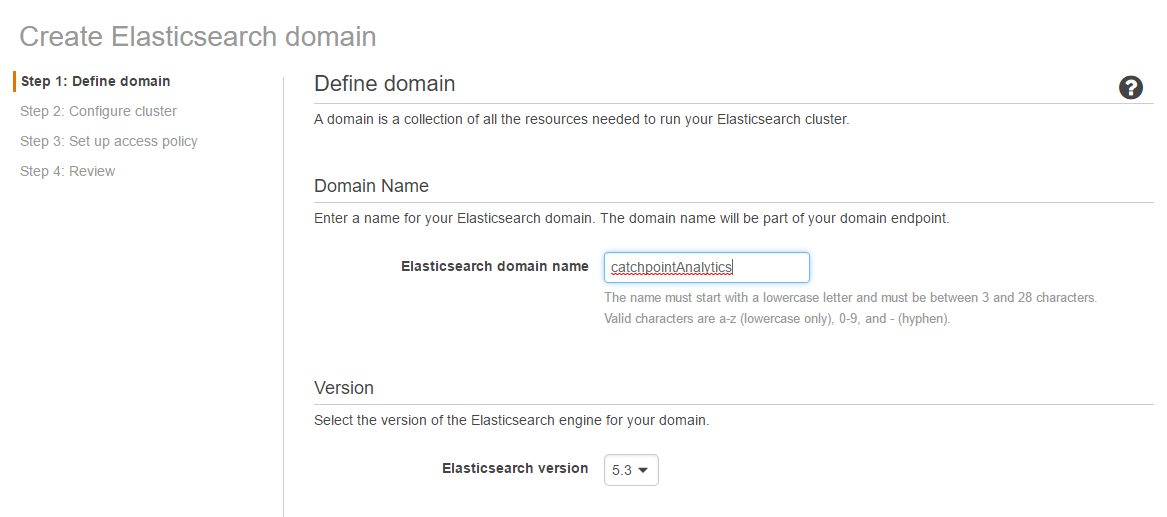Click the Create Elasticsearch domain page title
This screenshot has width=1167, height=517.
[x=198, y=36]
